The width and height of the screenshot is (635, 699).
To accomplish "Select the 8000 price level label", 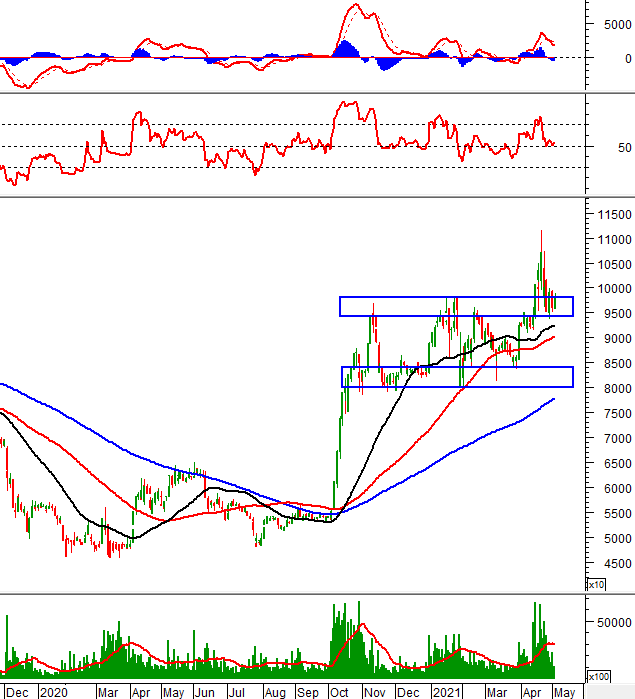I will 618,389.
